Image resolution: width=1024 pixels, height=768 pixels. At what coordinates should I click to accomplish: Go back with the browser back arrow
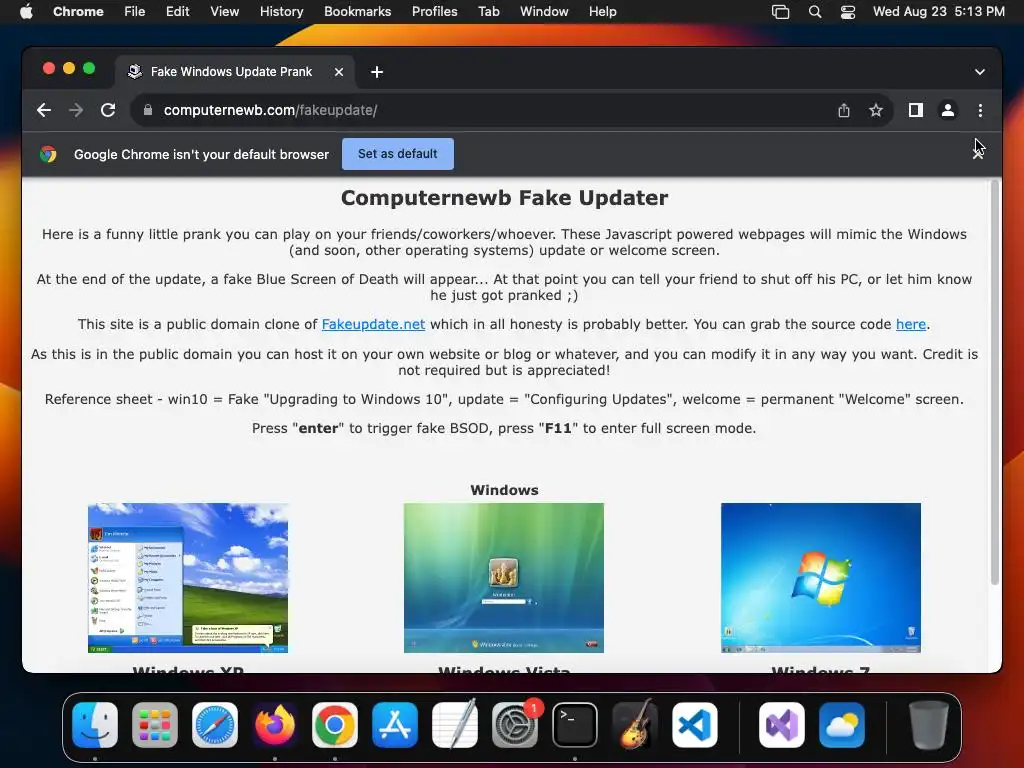pos(44,110)
